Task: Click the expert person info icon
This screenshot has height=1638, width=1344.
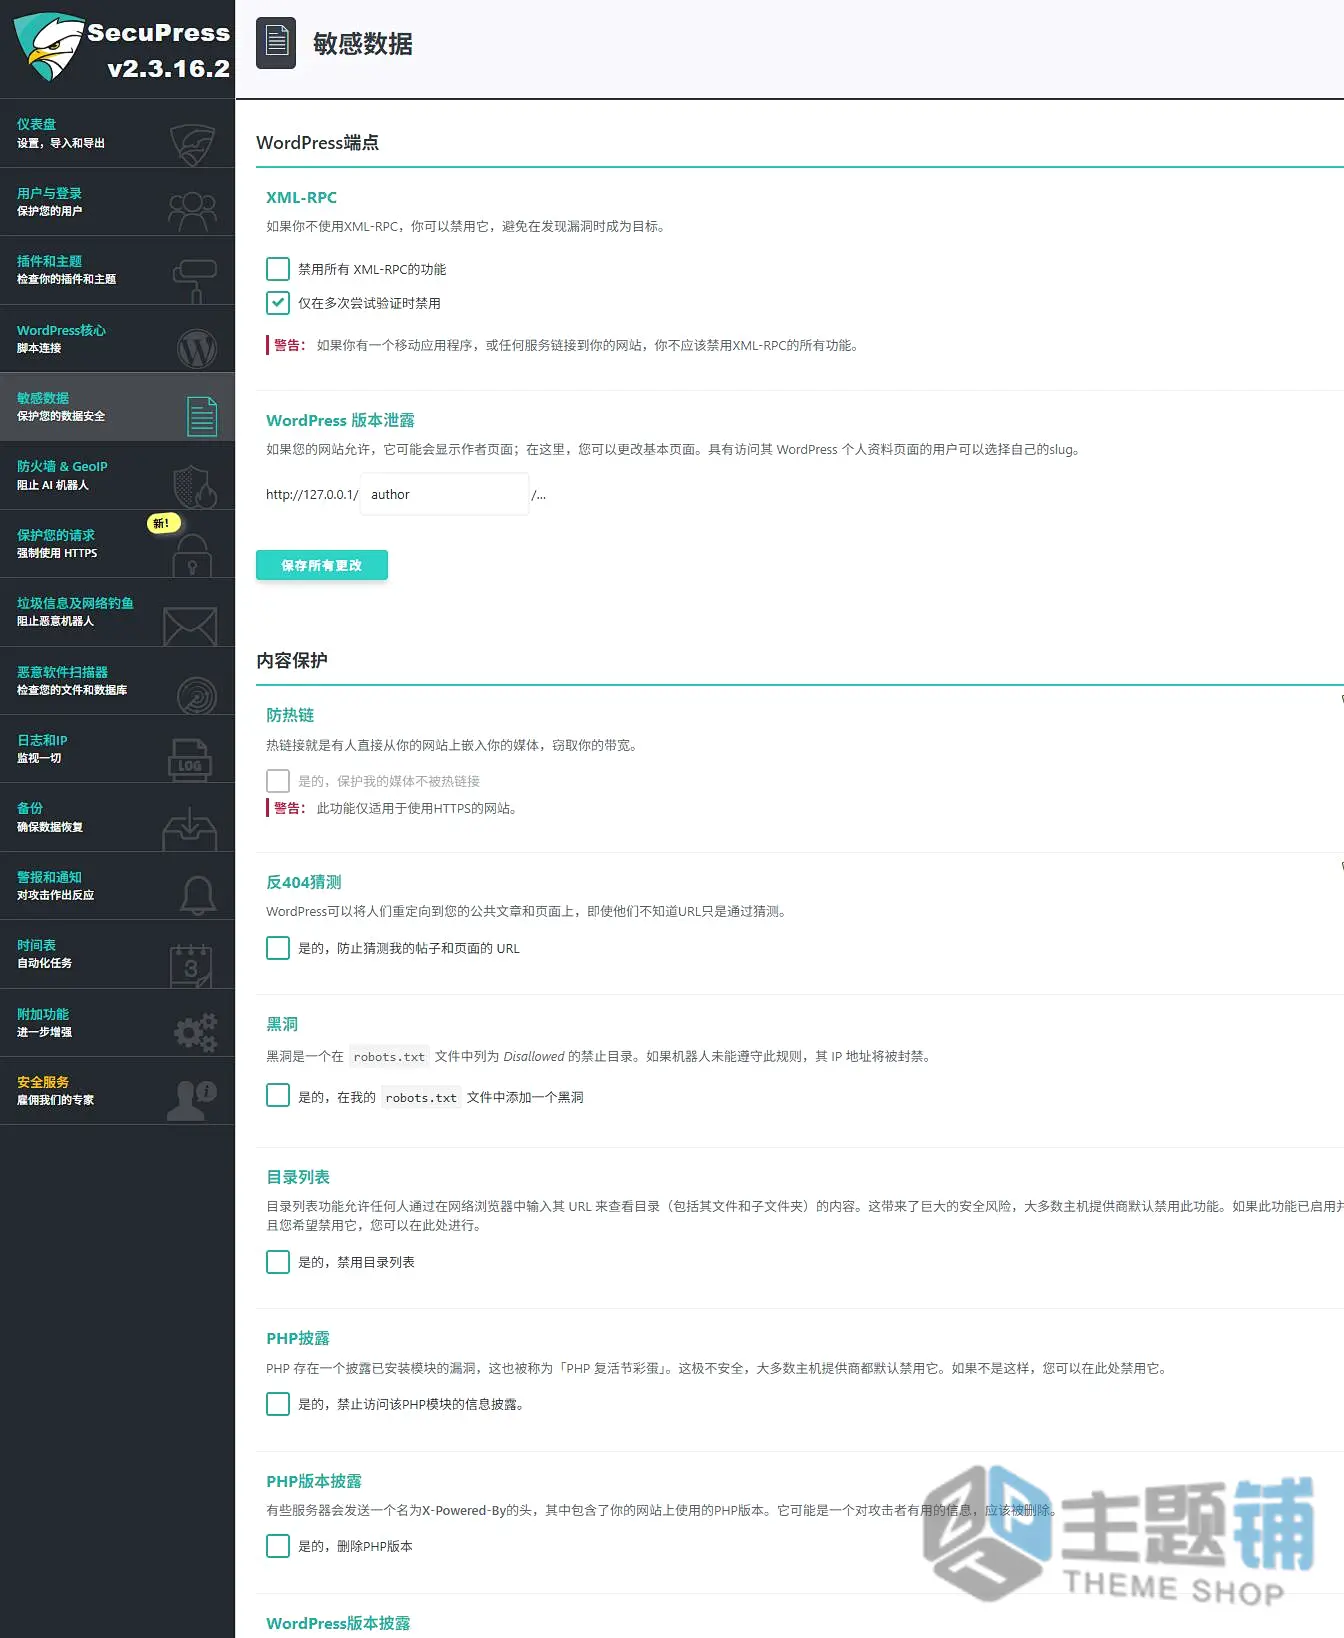Action: (191, 1100)
